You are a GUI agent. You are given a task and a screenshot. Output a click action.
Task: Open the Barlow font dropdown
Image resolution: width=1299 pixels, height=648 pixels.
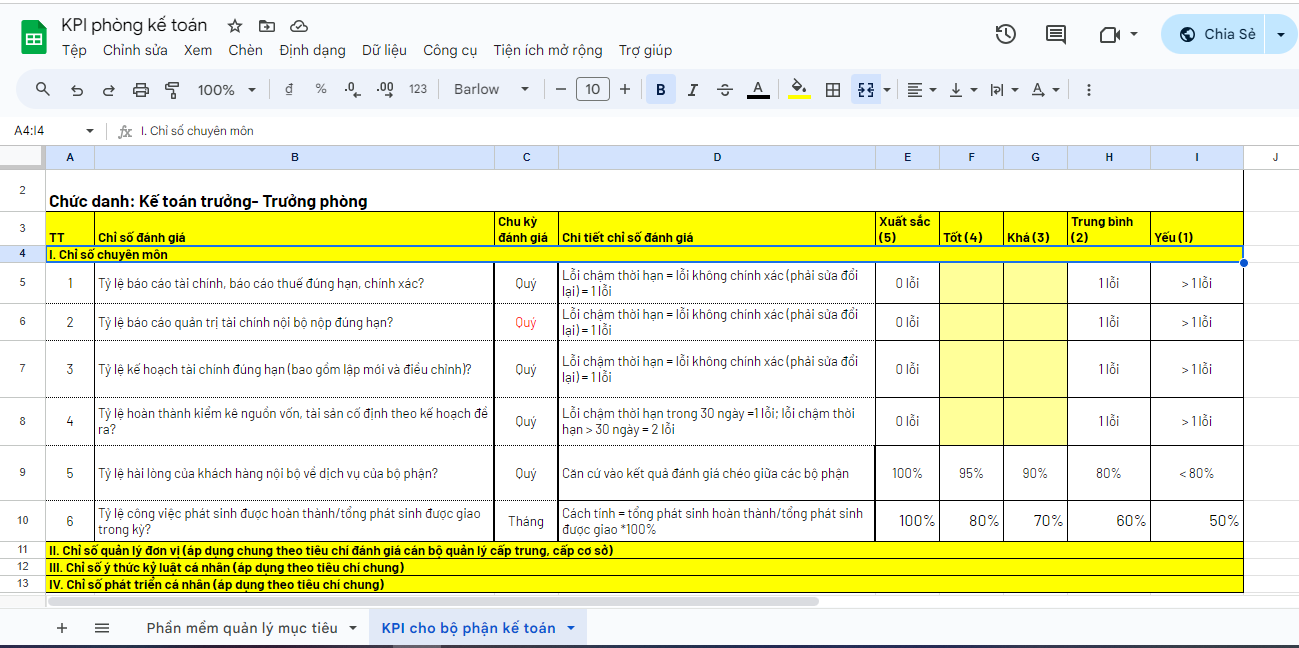491,90
